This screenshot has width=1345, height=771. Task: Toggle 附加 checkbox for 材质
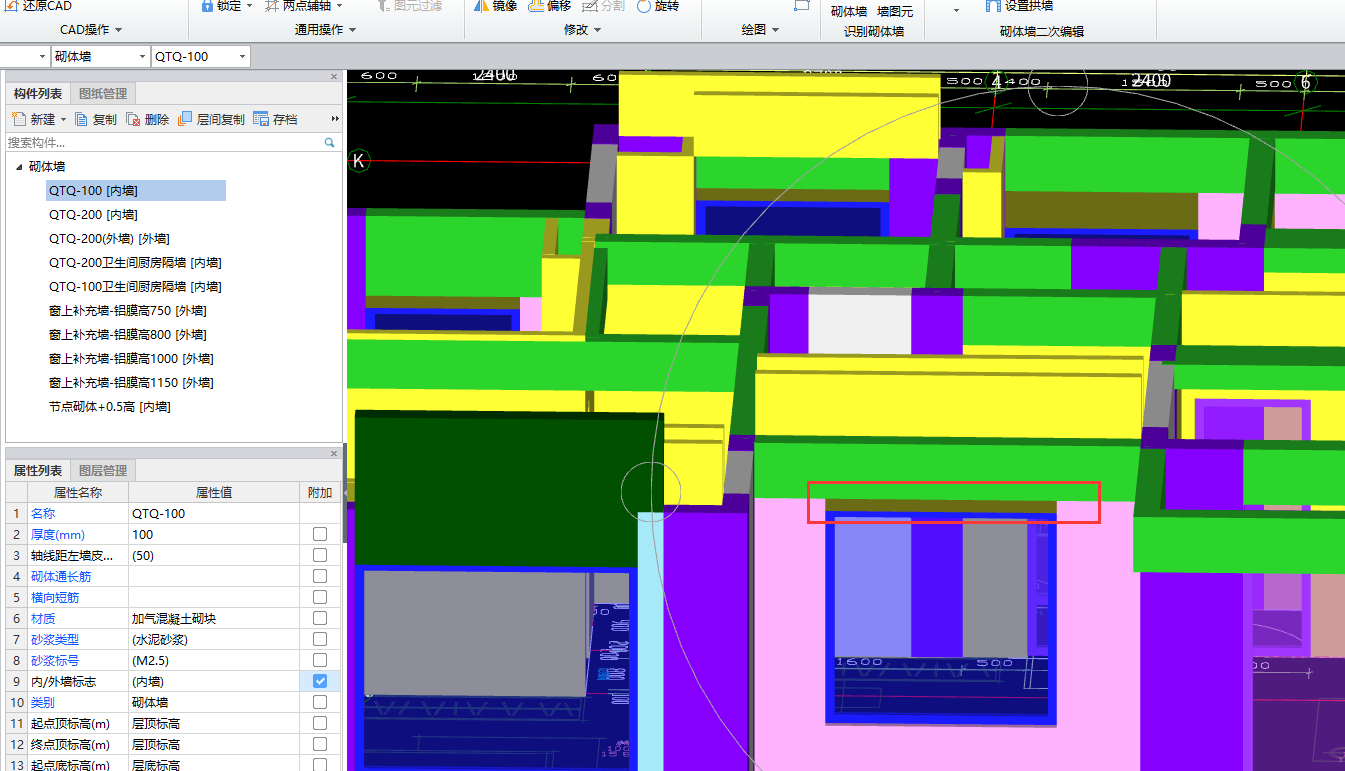tap(320, 618)
